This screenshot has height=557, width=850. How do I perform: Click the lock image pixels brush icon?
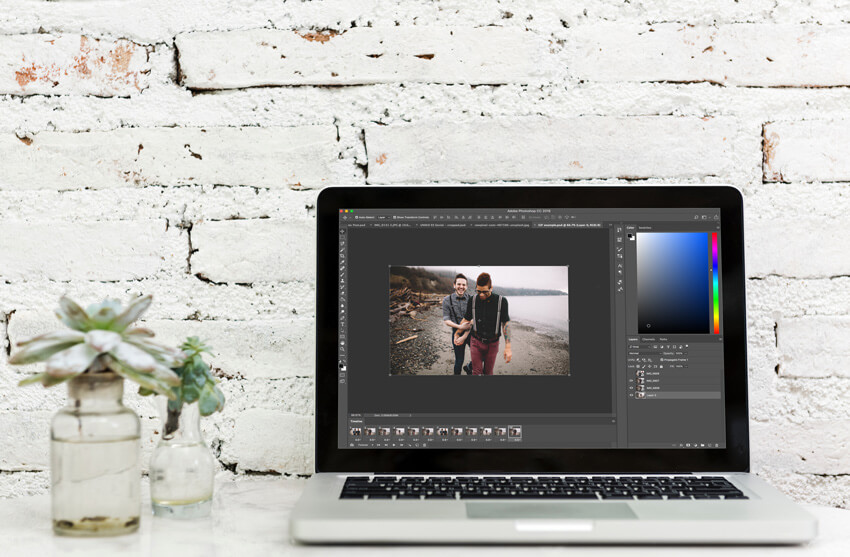click(x=644, y=365)
